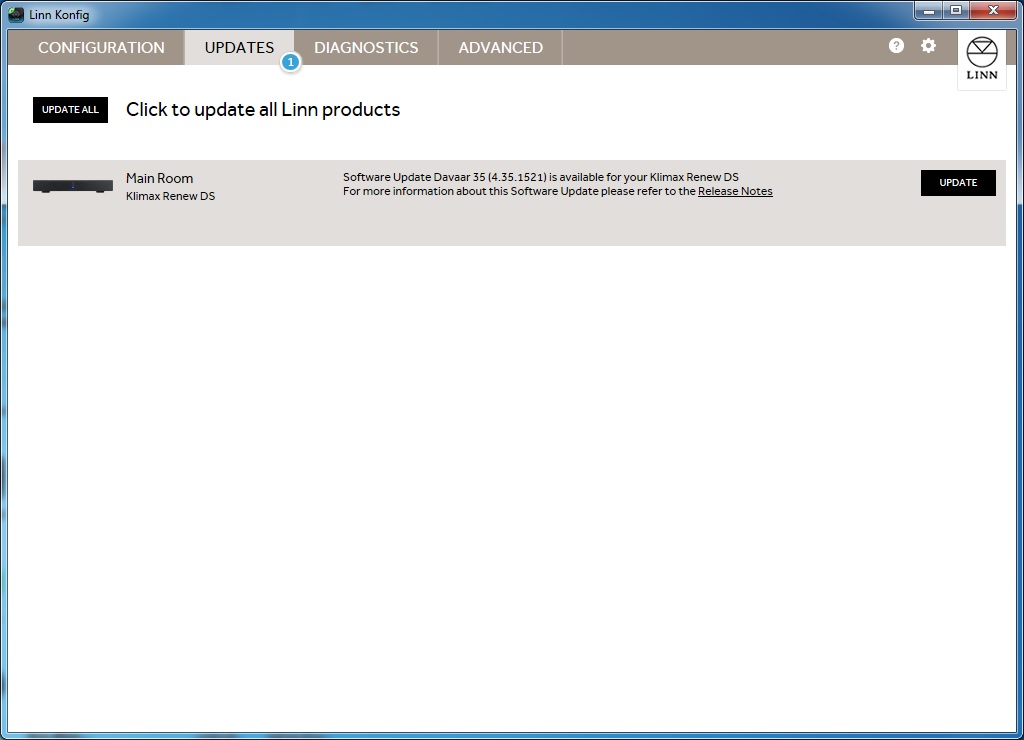This screenshot has height=740, width=1024.
Task: Click the Update All button
Action: click(x=71, y=110)
